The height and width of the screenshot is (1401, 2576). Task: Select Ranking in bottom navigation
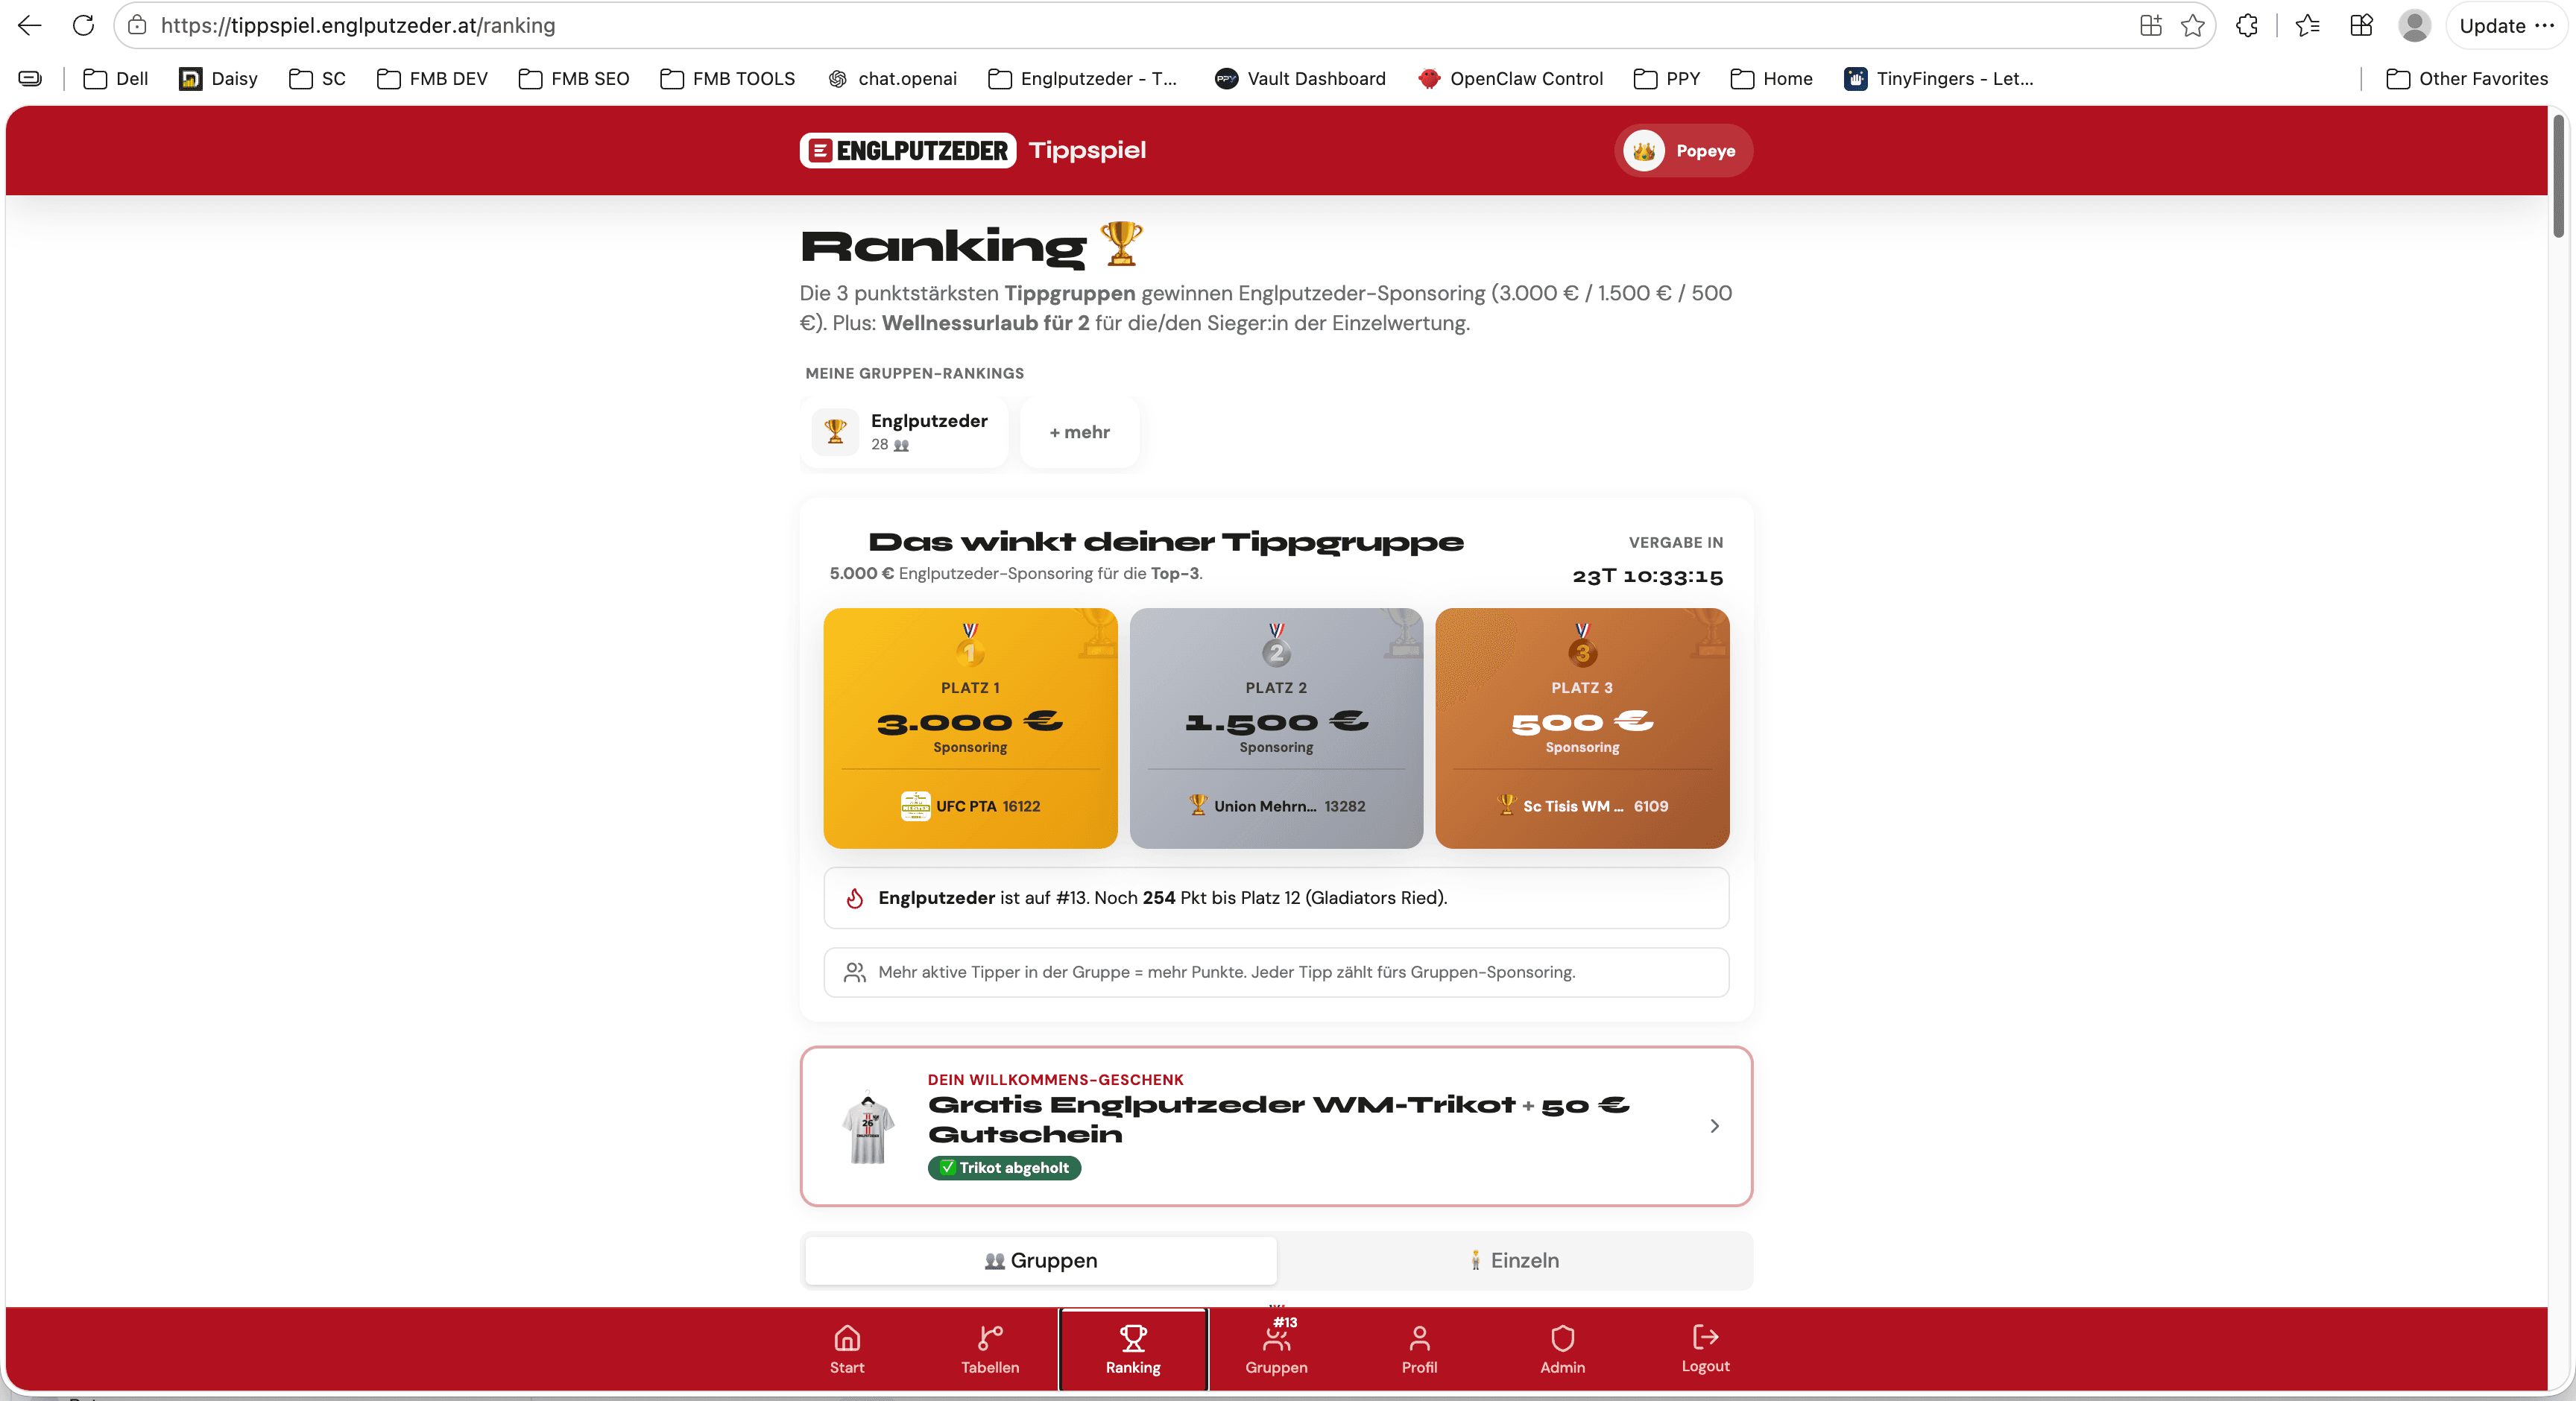[1133, 1350]
